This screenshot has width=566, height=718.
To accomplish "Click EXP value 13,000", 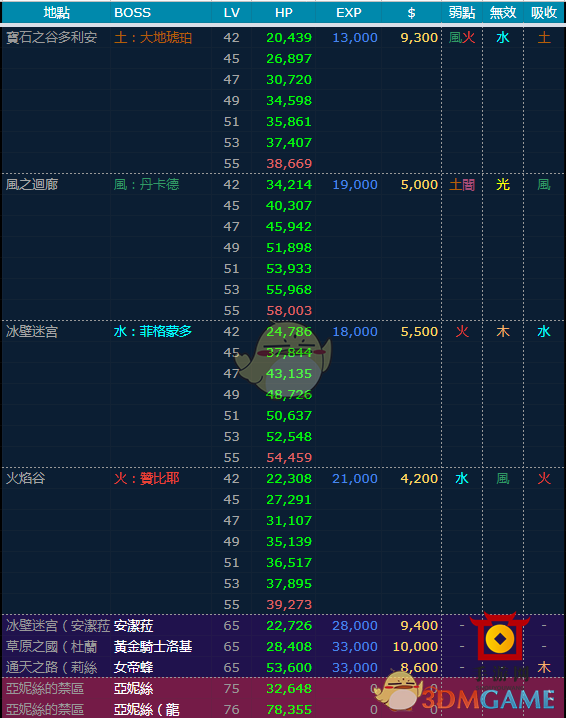I will pyautogui.click(x=355, y=38).
